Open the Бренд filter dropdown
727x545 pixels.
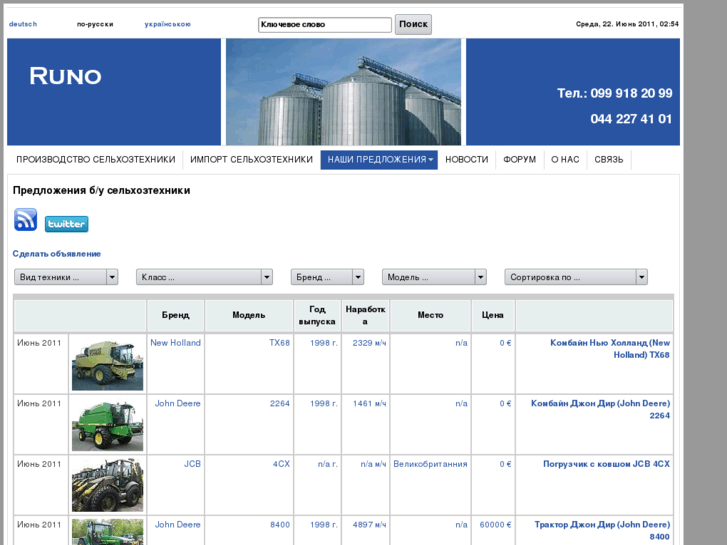pos(327,277)
